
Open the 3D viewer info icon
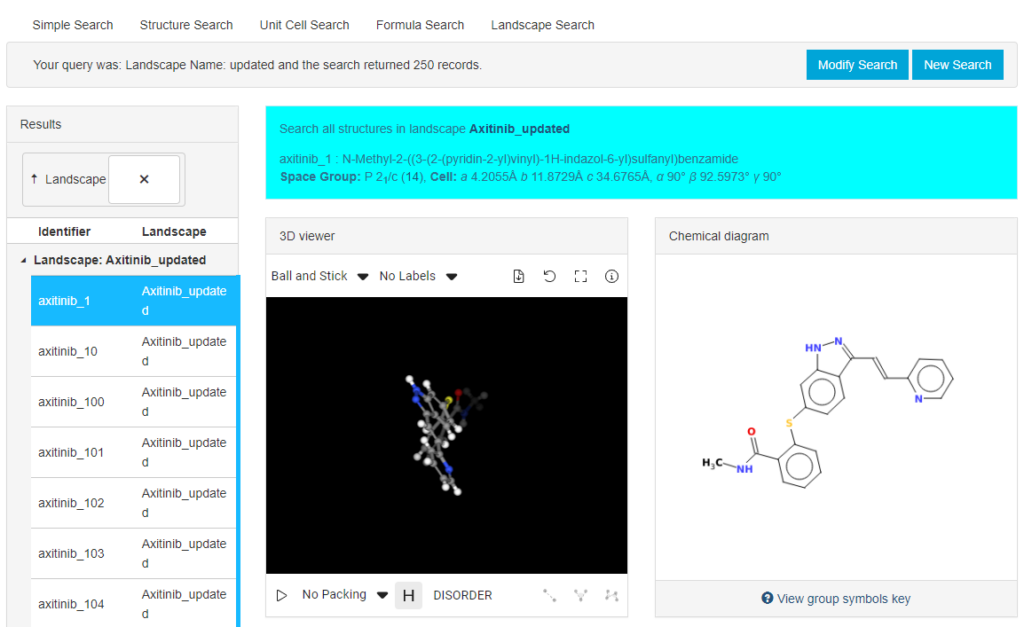pos(612,277)
